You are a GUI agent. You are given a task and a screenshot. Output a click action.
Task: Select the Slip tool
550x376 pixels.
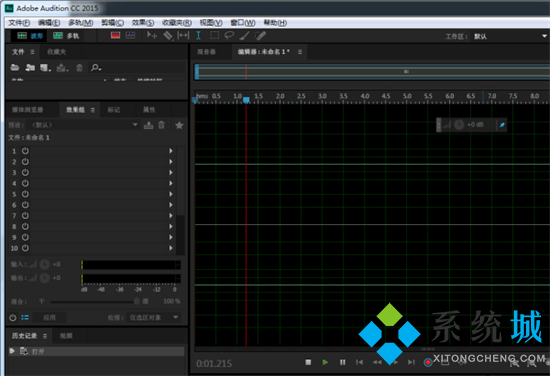click(x=183, y=35)
